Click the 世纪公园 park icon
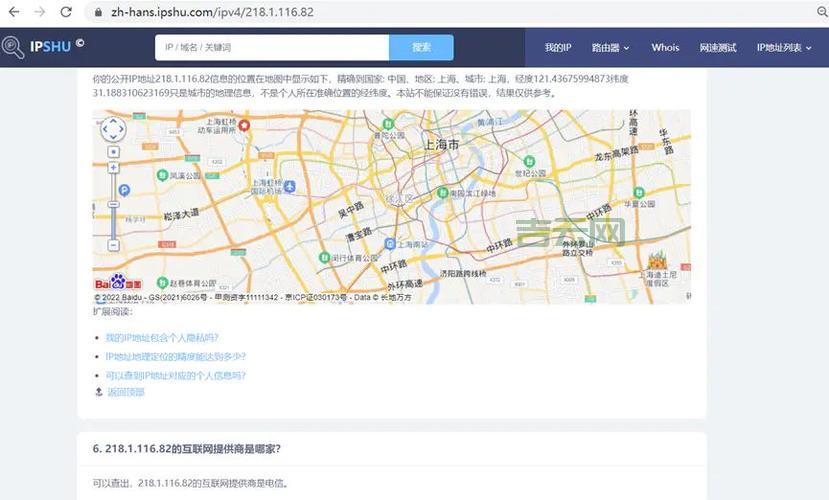The height and width of the screenshot is (500, 829). click(x=529, y=161)
